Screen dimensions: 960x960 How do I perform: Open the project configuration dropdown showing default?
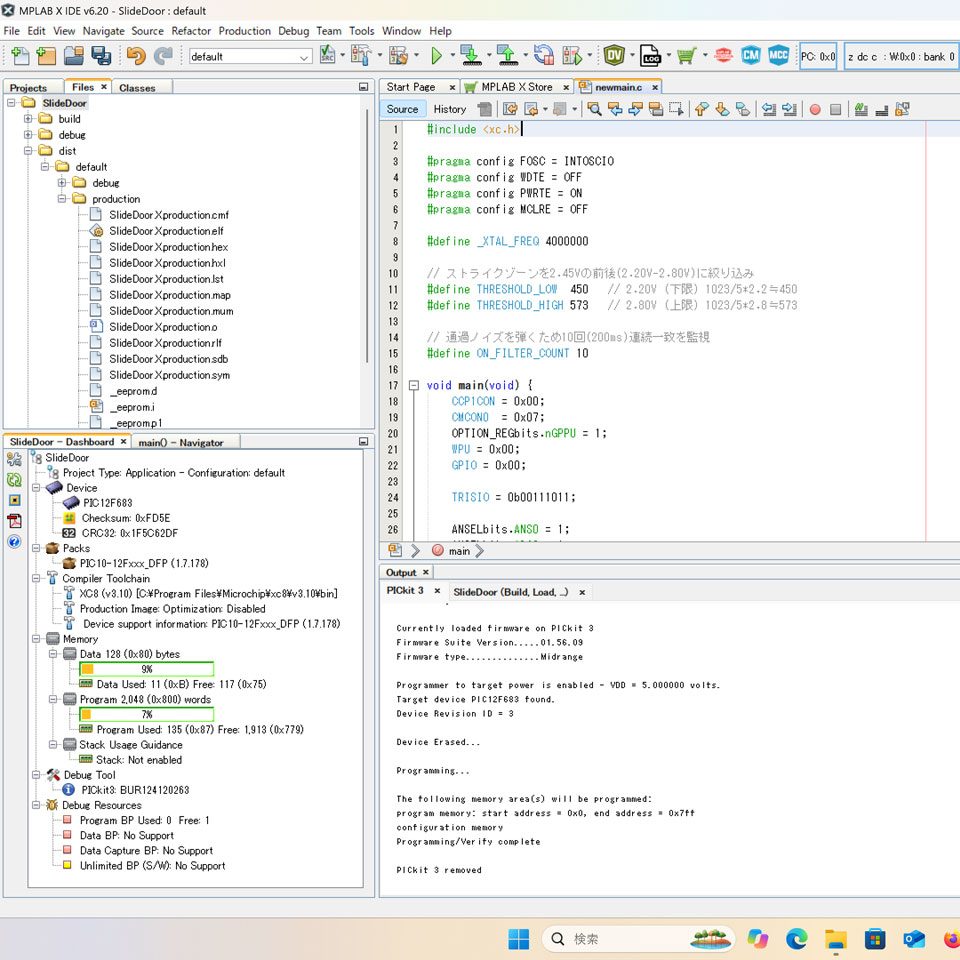250,56
